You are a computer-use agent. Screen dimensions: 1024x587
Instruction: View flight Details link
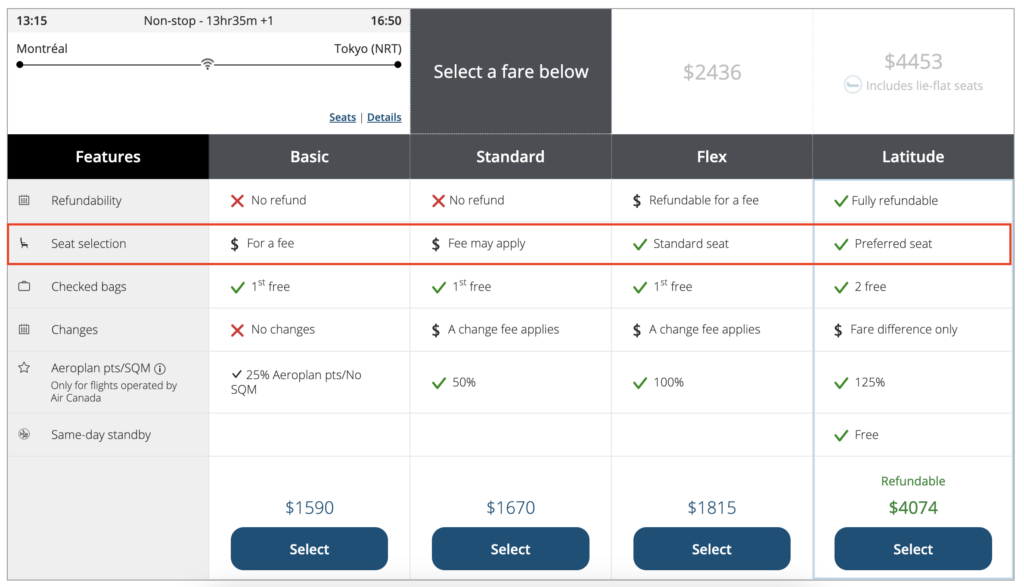click(x=384, y=117)
